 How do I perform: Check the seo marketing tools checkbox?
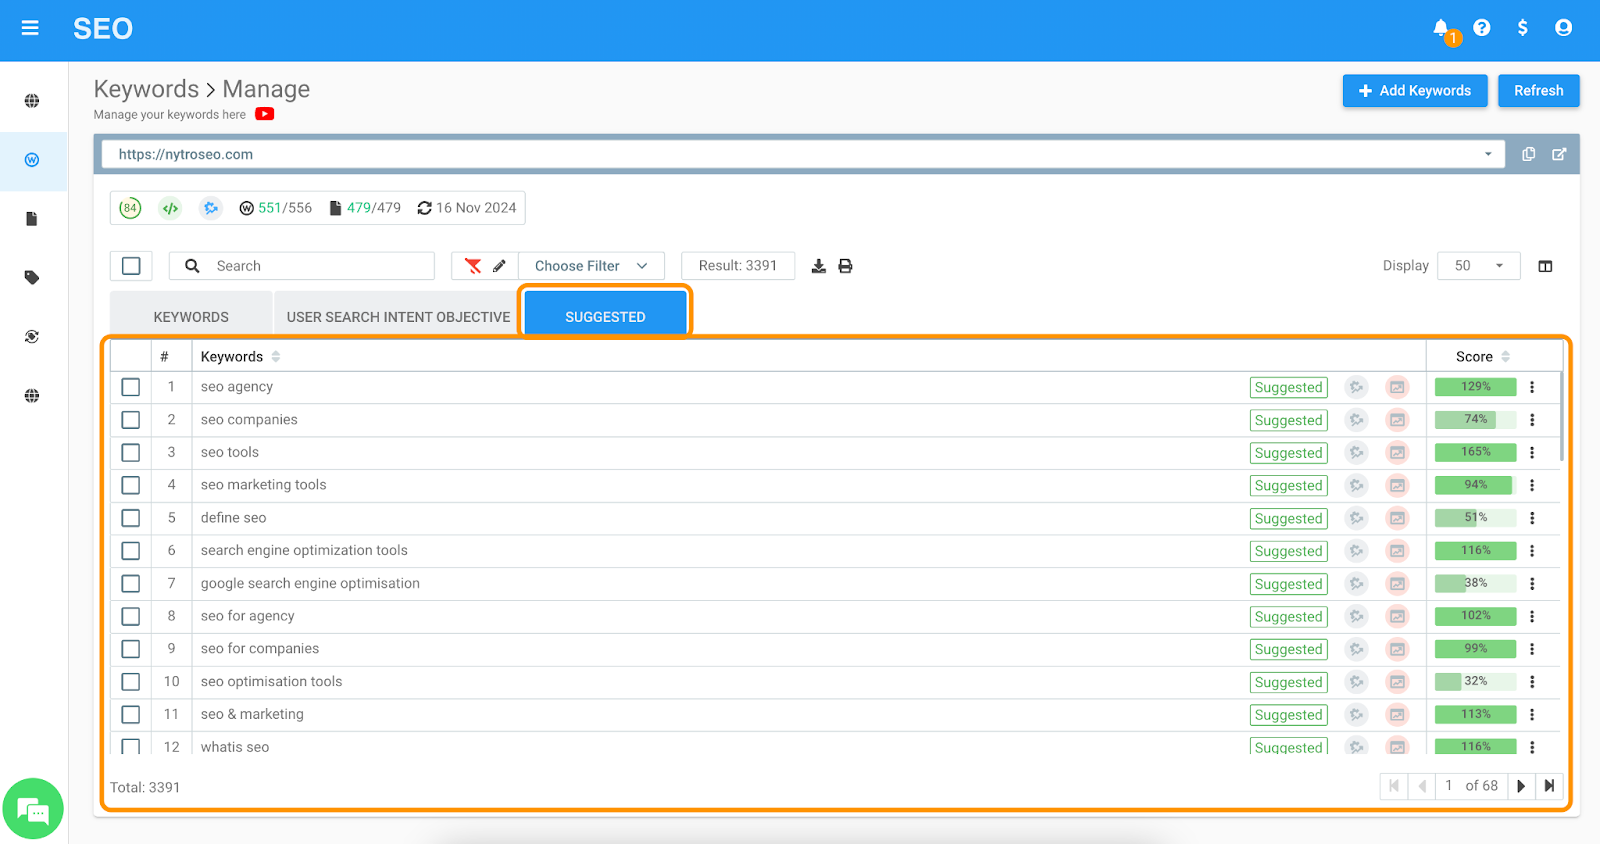point(131,485)
